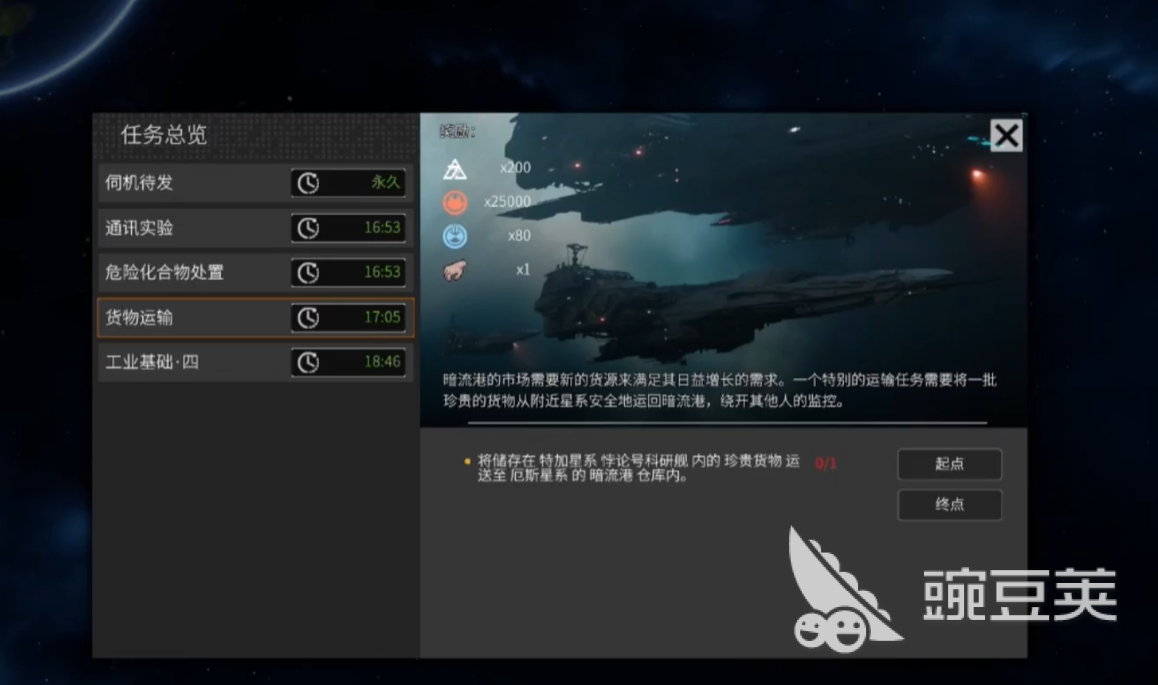Click the objective text starting 将储存在 特加星系
The width and height of the screenshot is (1158, 685).
click(x=639, y=468)
